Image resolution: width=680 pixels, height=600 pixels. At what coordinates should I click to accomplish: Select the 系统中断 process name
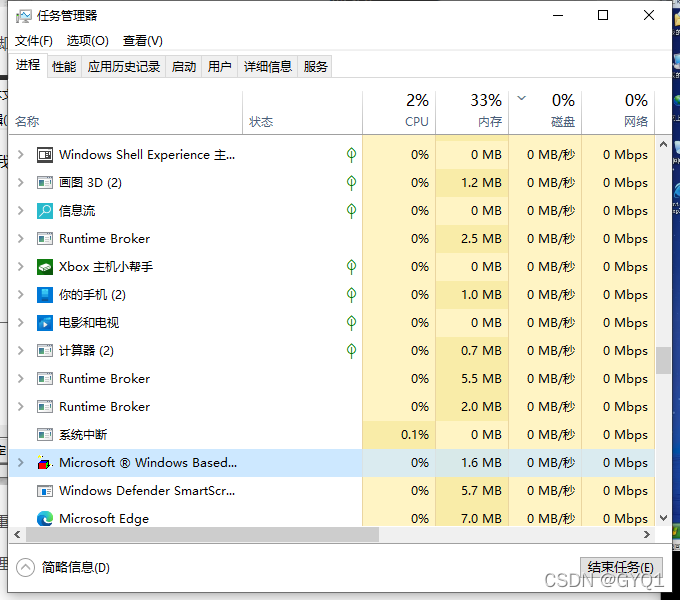pyautogui.click(x=83, y=434)
